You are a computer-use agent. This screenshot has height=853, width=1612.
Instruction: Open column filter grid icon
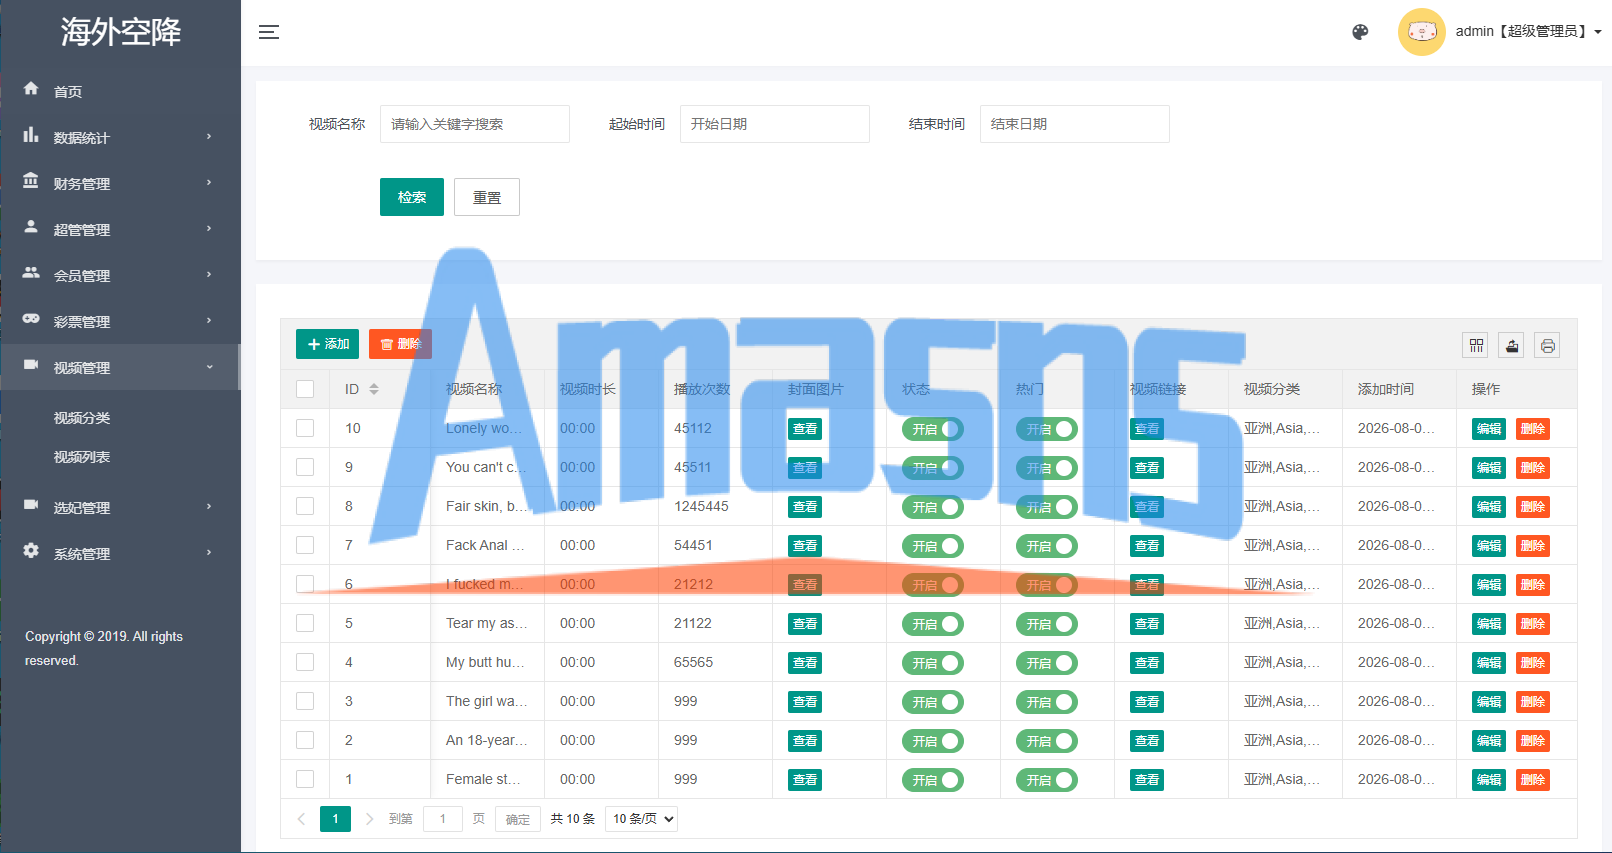point(1476,346)
